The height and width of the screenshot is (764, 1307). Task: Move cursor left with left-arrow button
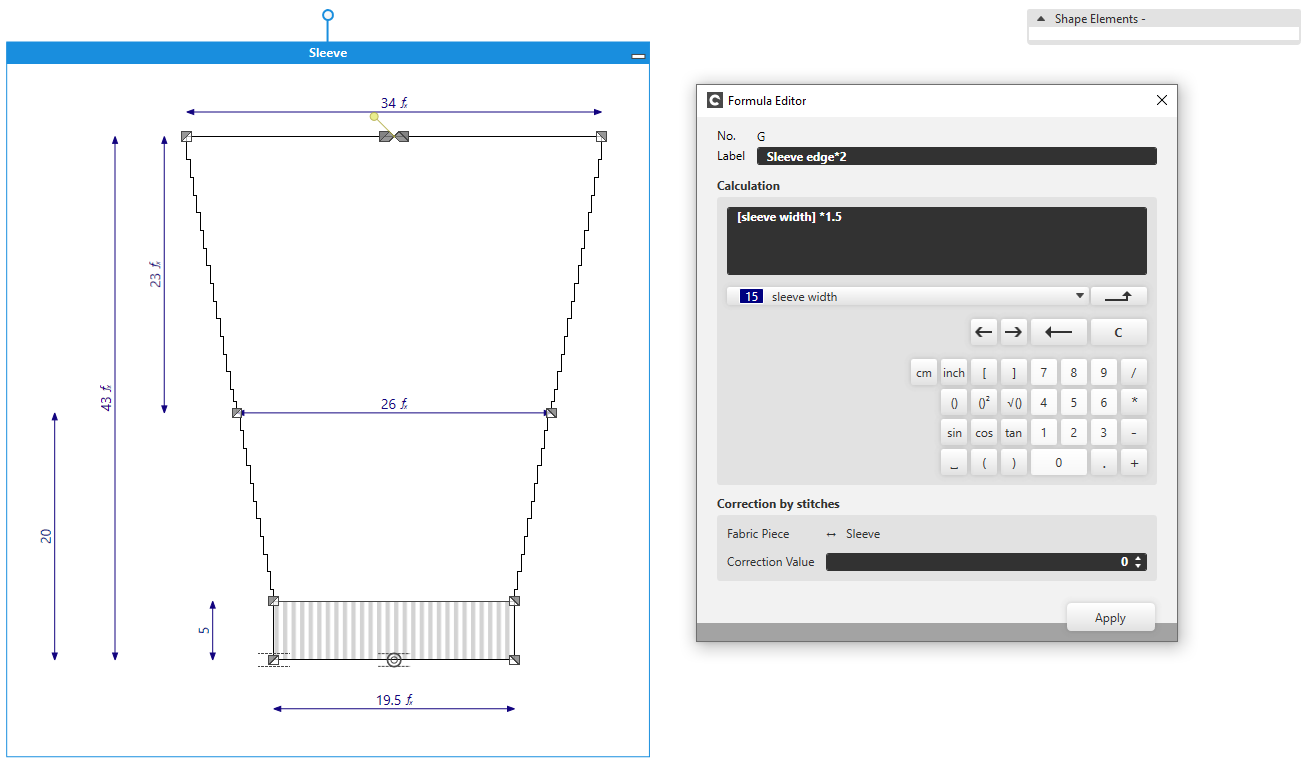pyautogui.click(x=984, y=332)
